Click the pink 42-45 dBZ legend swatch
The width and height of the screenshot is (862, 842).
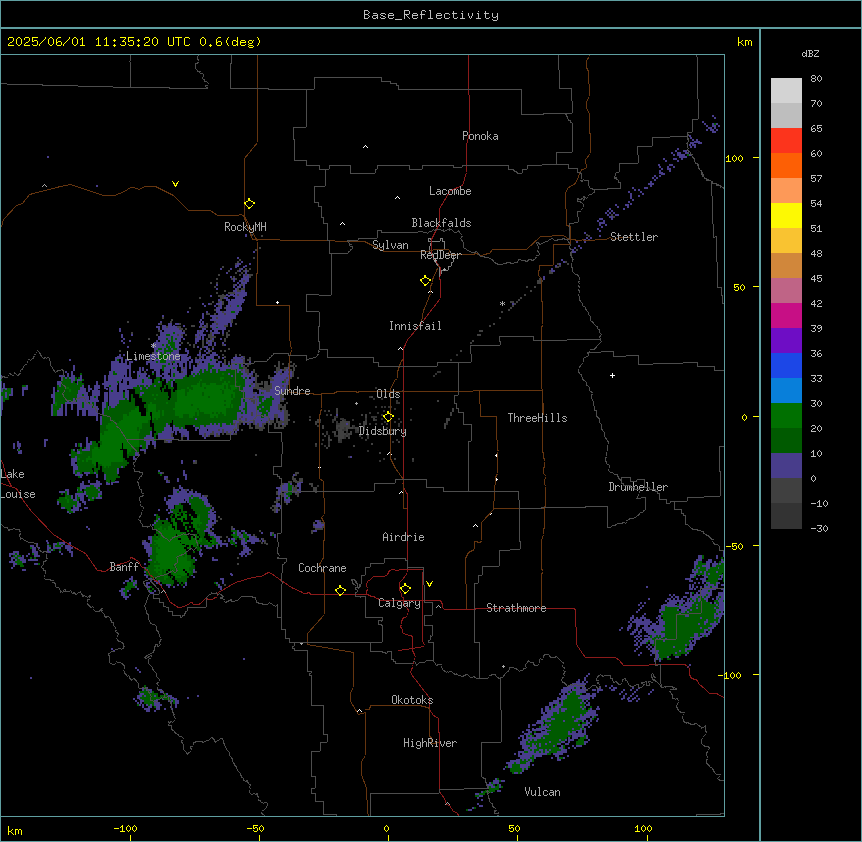(x=786, y=291)
